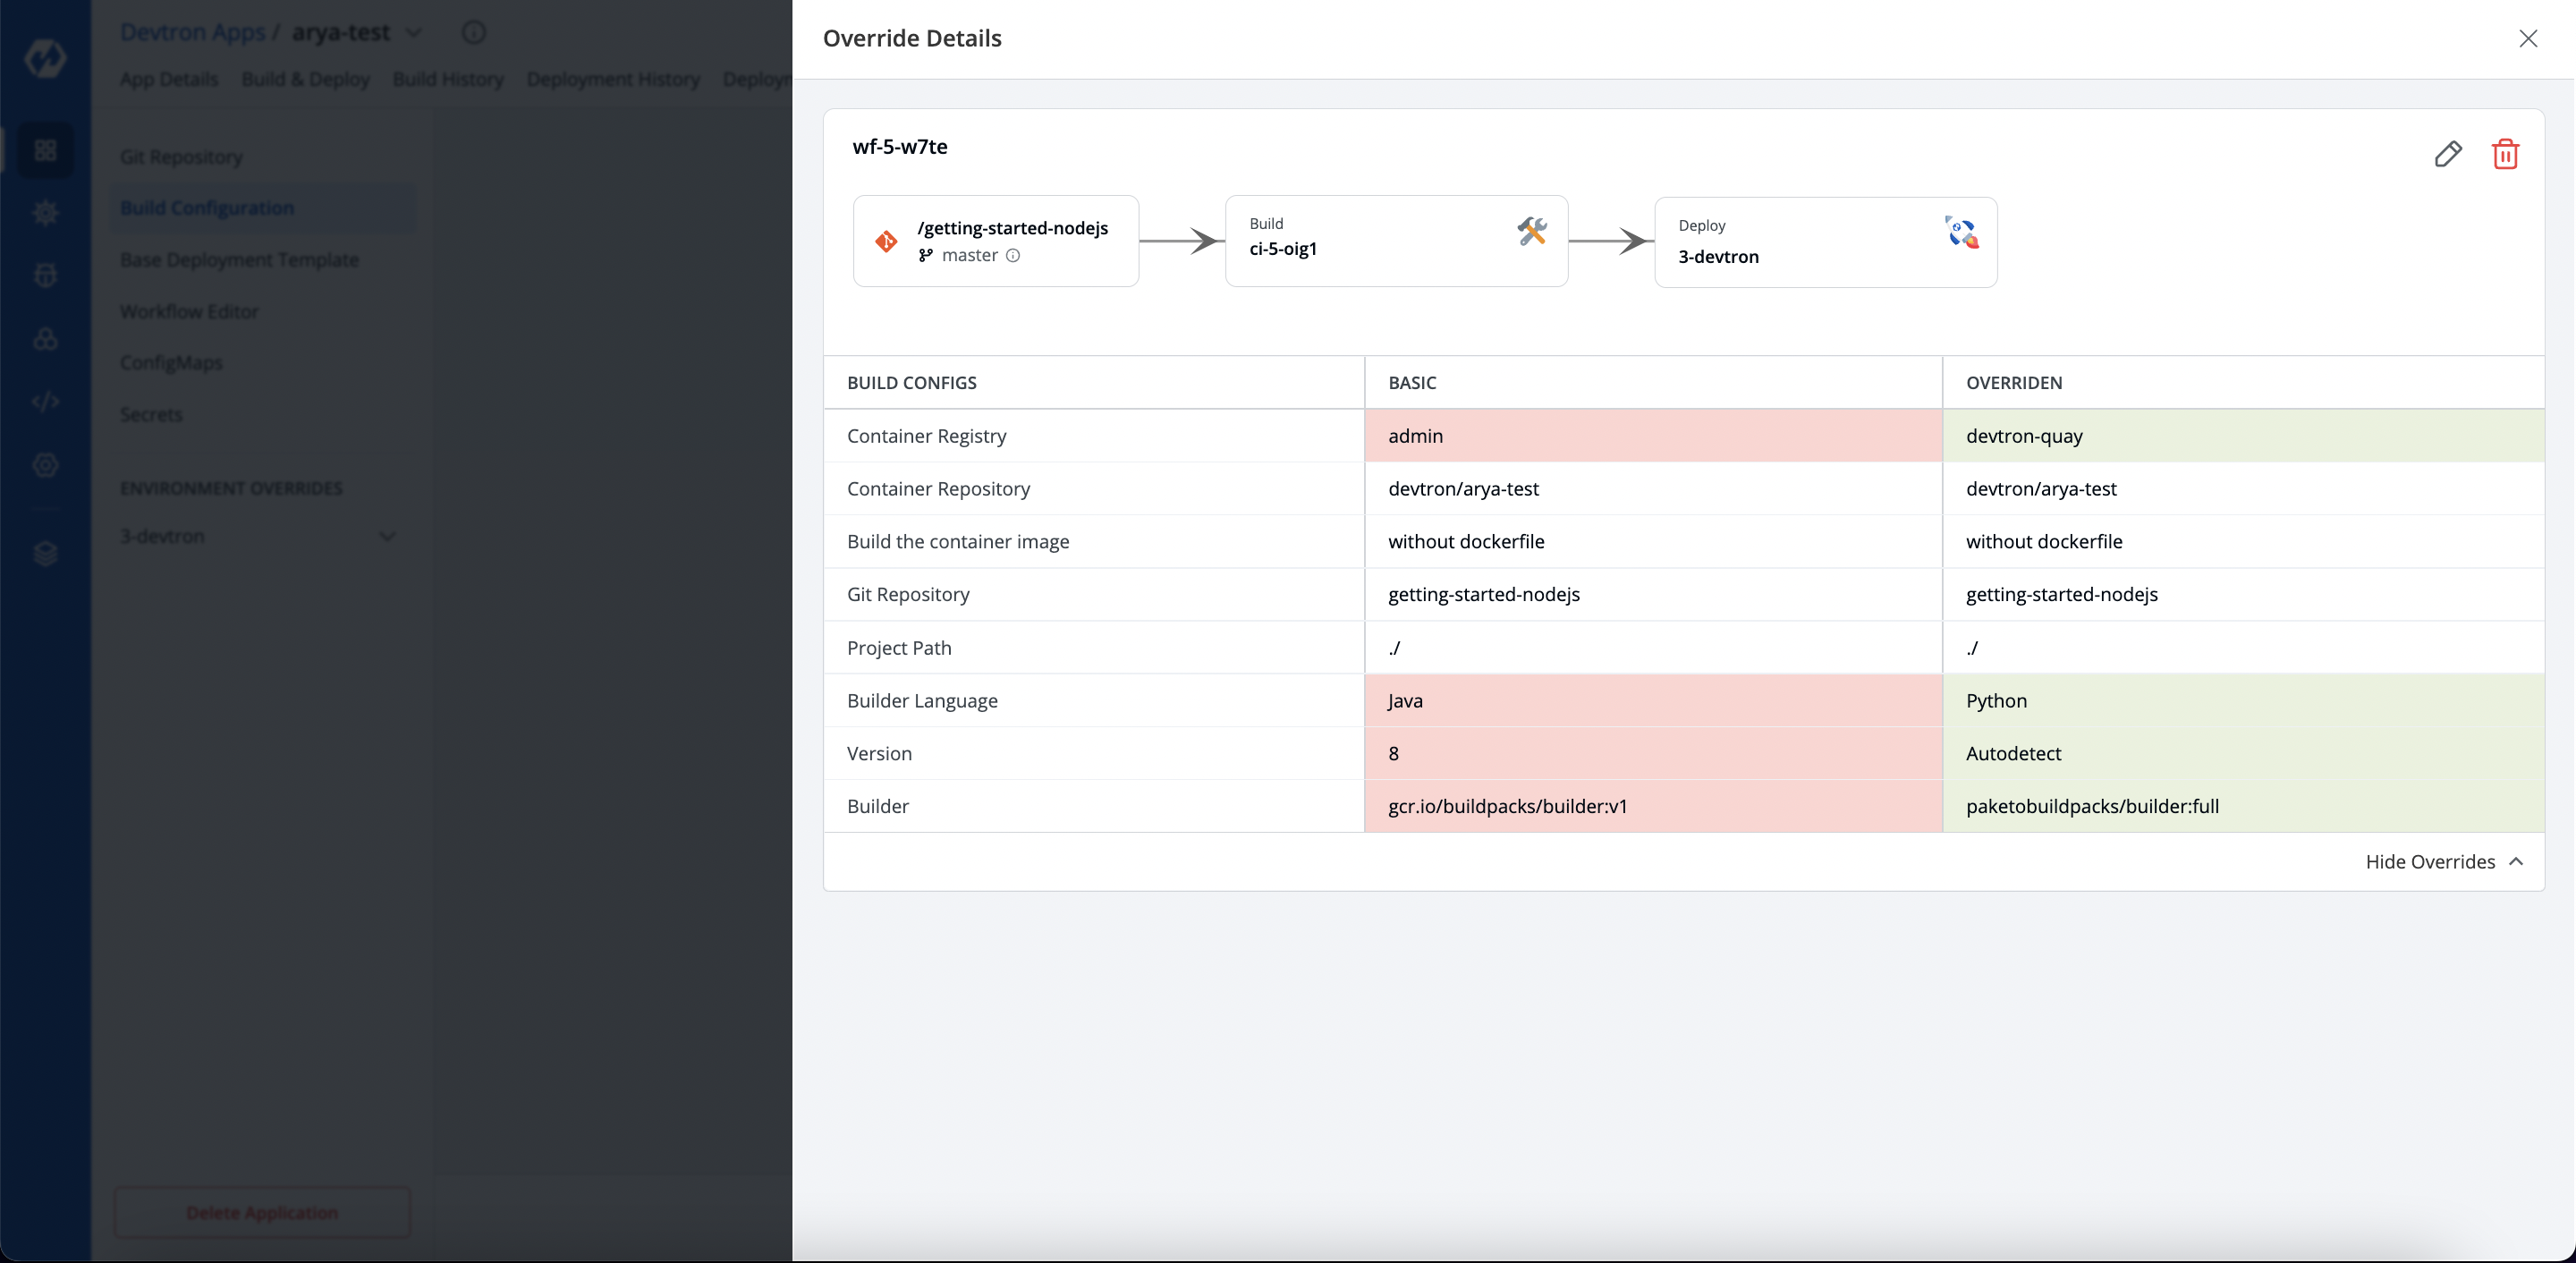Click the Git Repository table row label
Screen dimensions: 2576x1263
(908, 595)
